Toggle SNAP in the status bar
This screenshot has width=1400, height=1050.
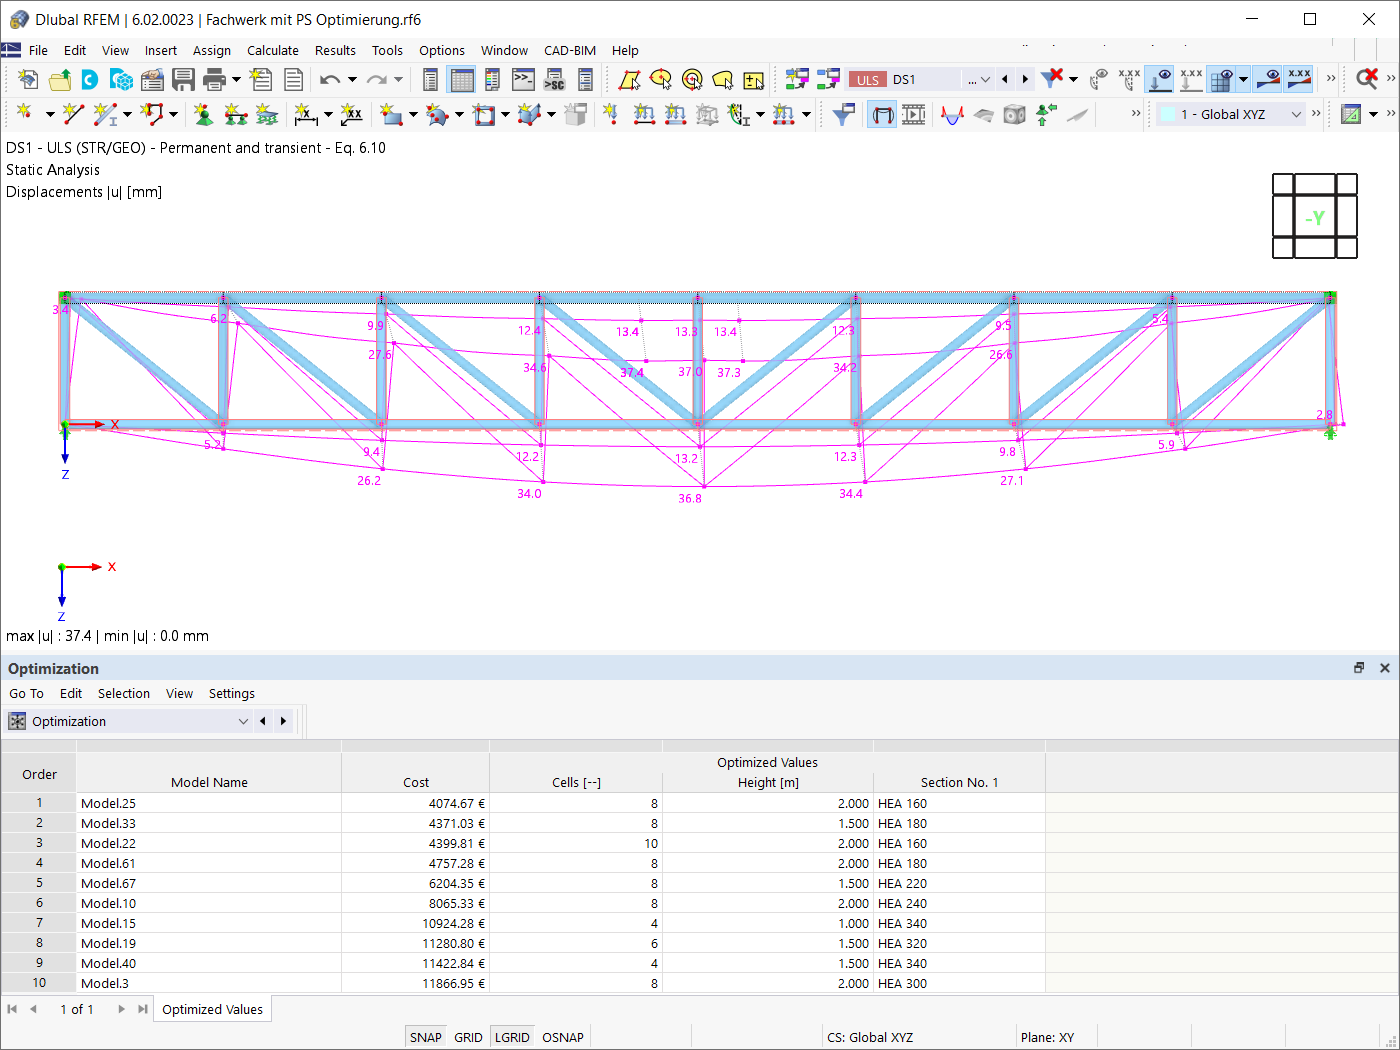[x=425, y=1037]
